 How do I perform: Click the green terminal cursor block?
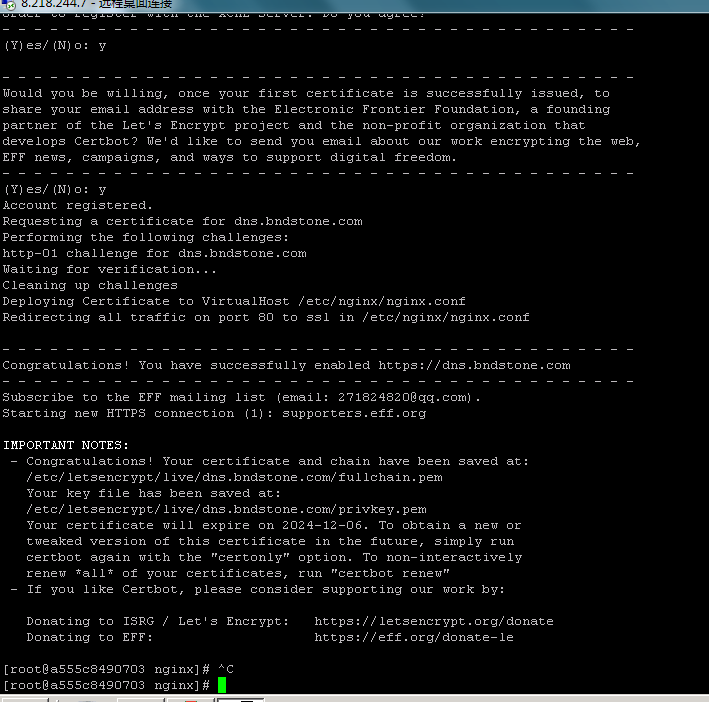click(222, 685)
